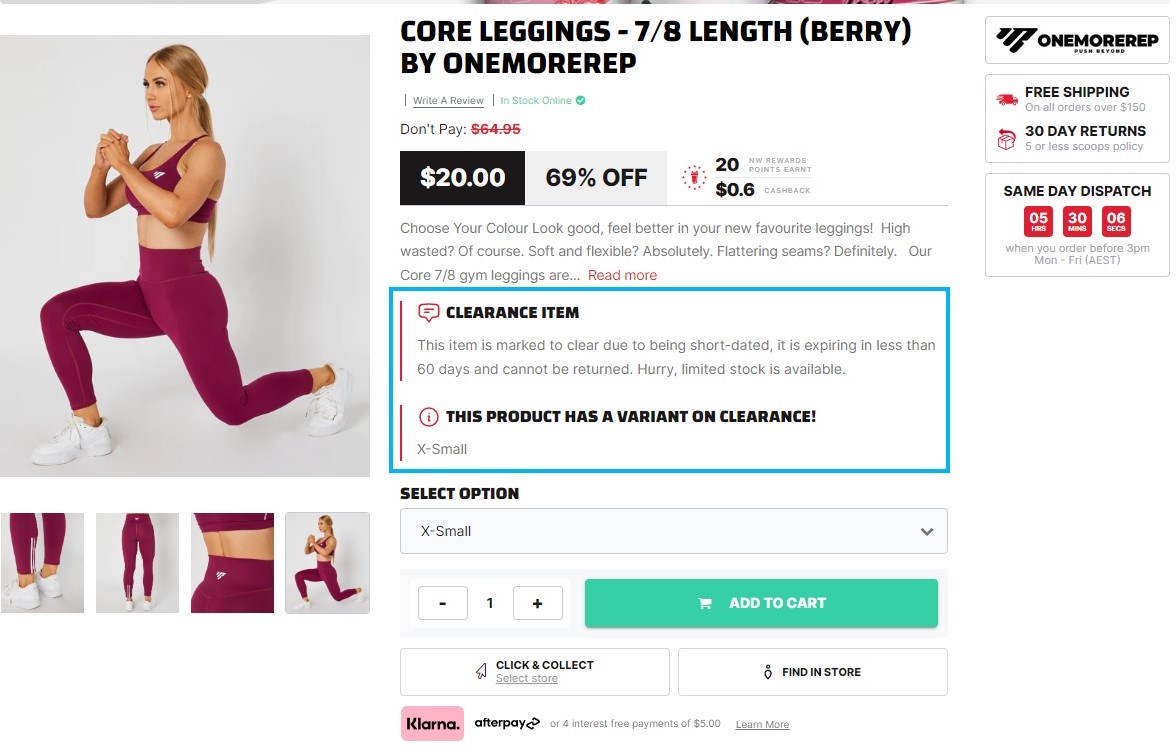Expand description with Read more

point(622,275)
